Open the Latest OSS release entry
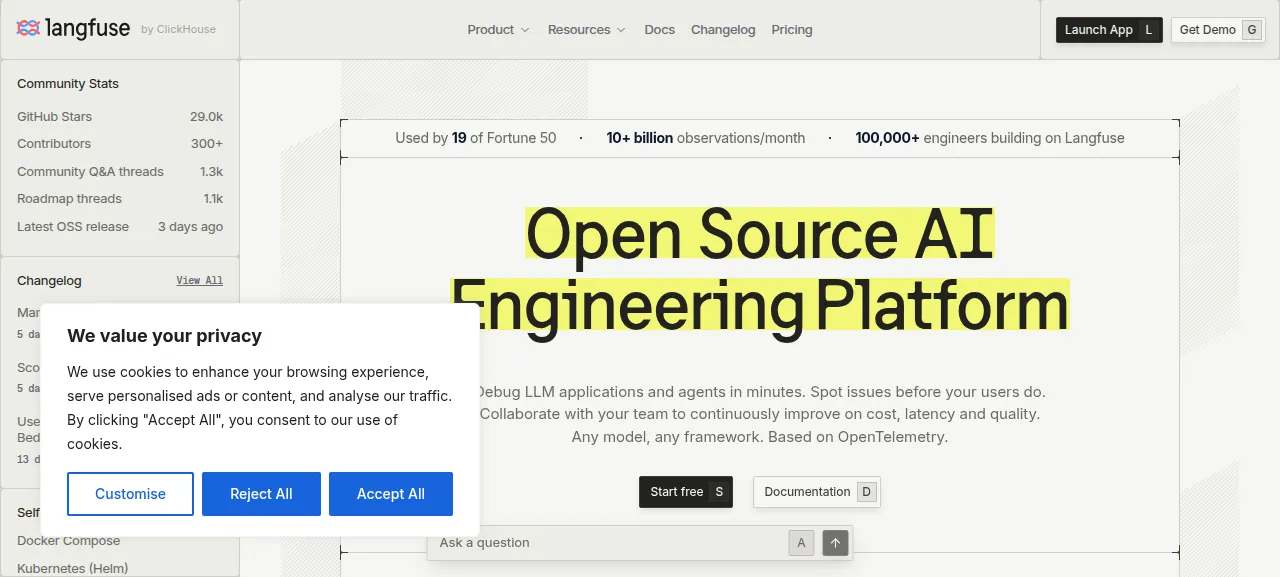 pos(120,226)
